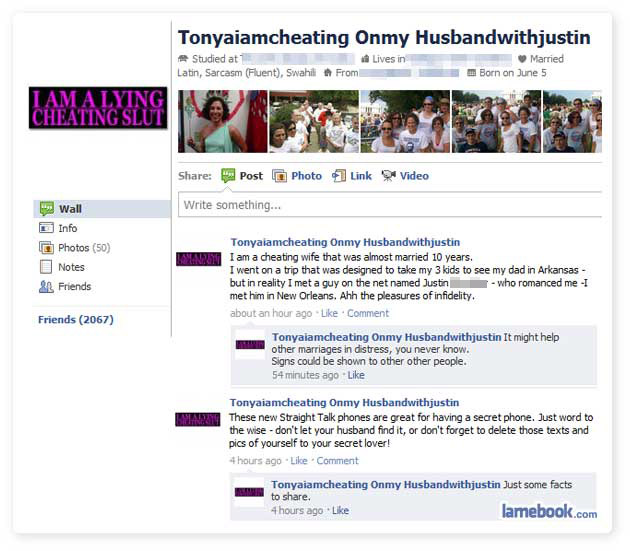
Task: Click the Photo share icon
Action: [x=279, y=176]
